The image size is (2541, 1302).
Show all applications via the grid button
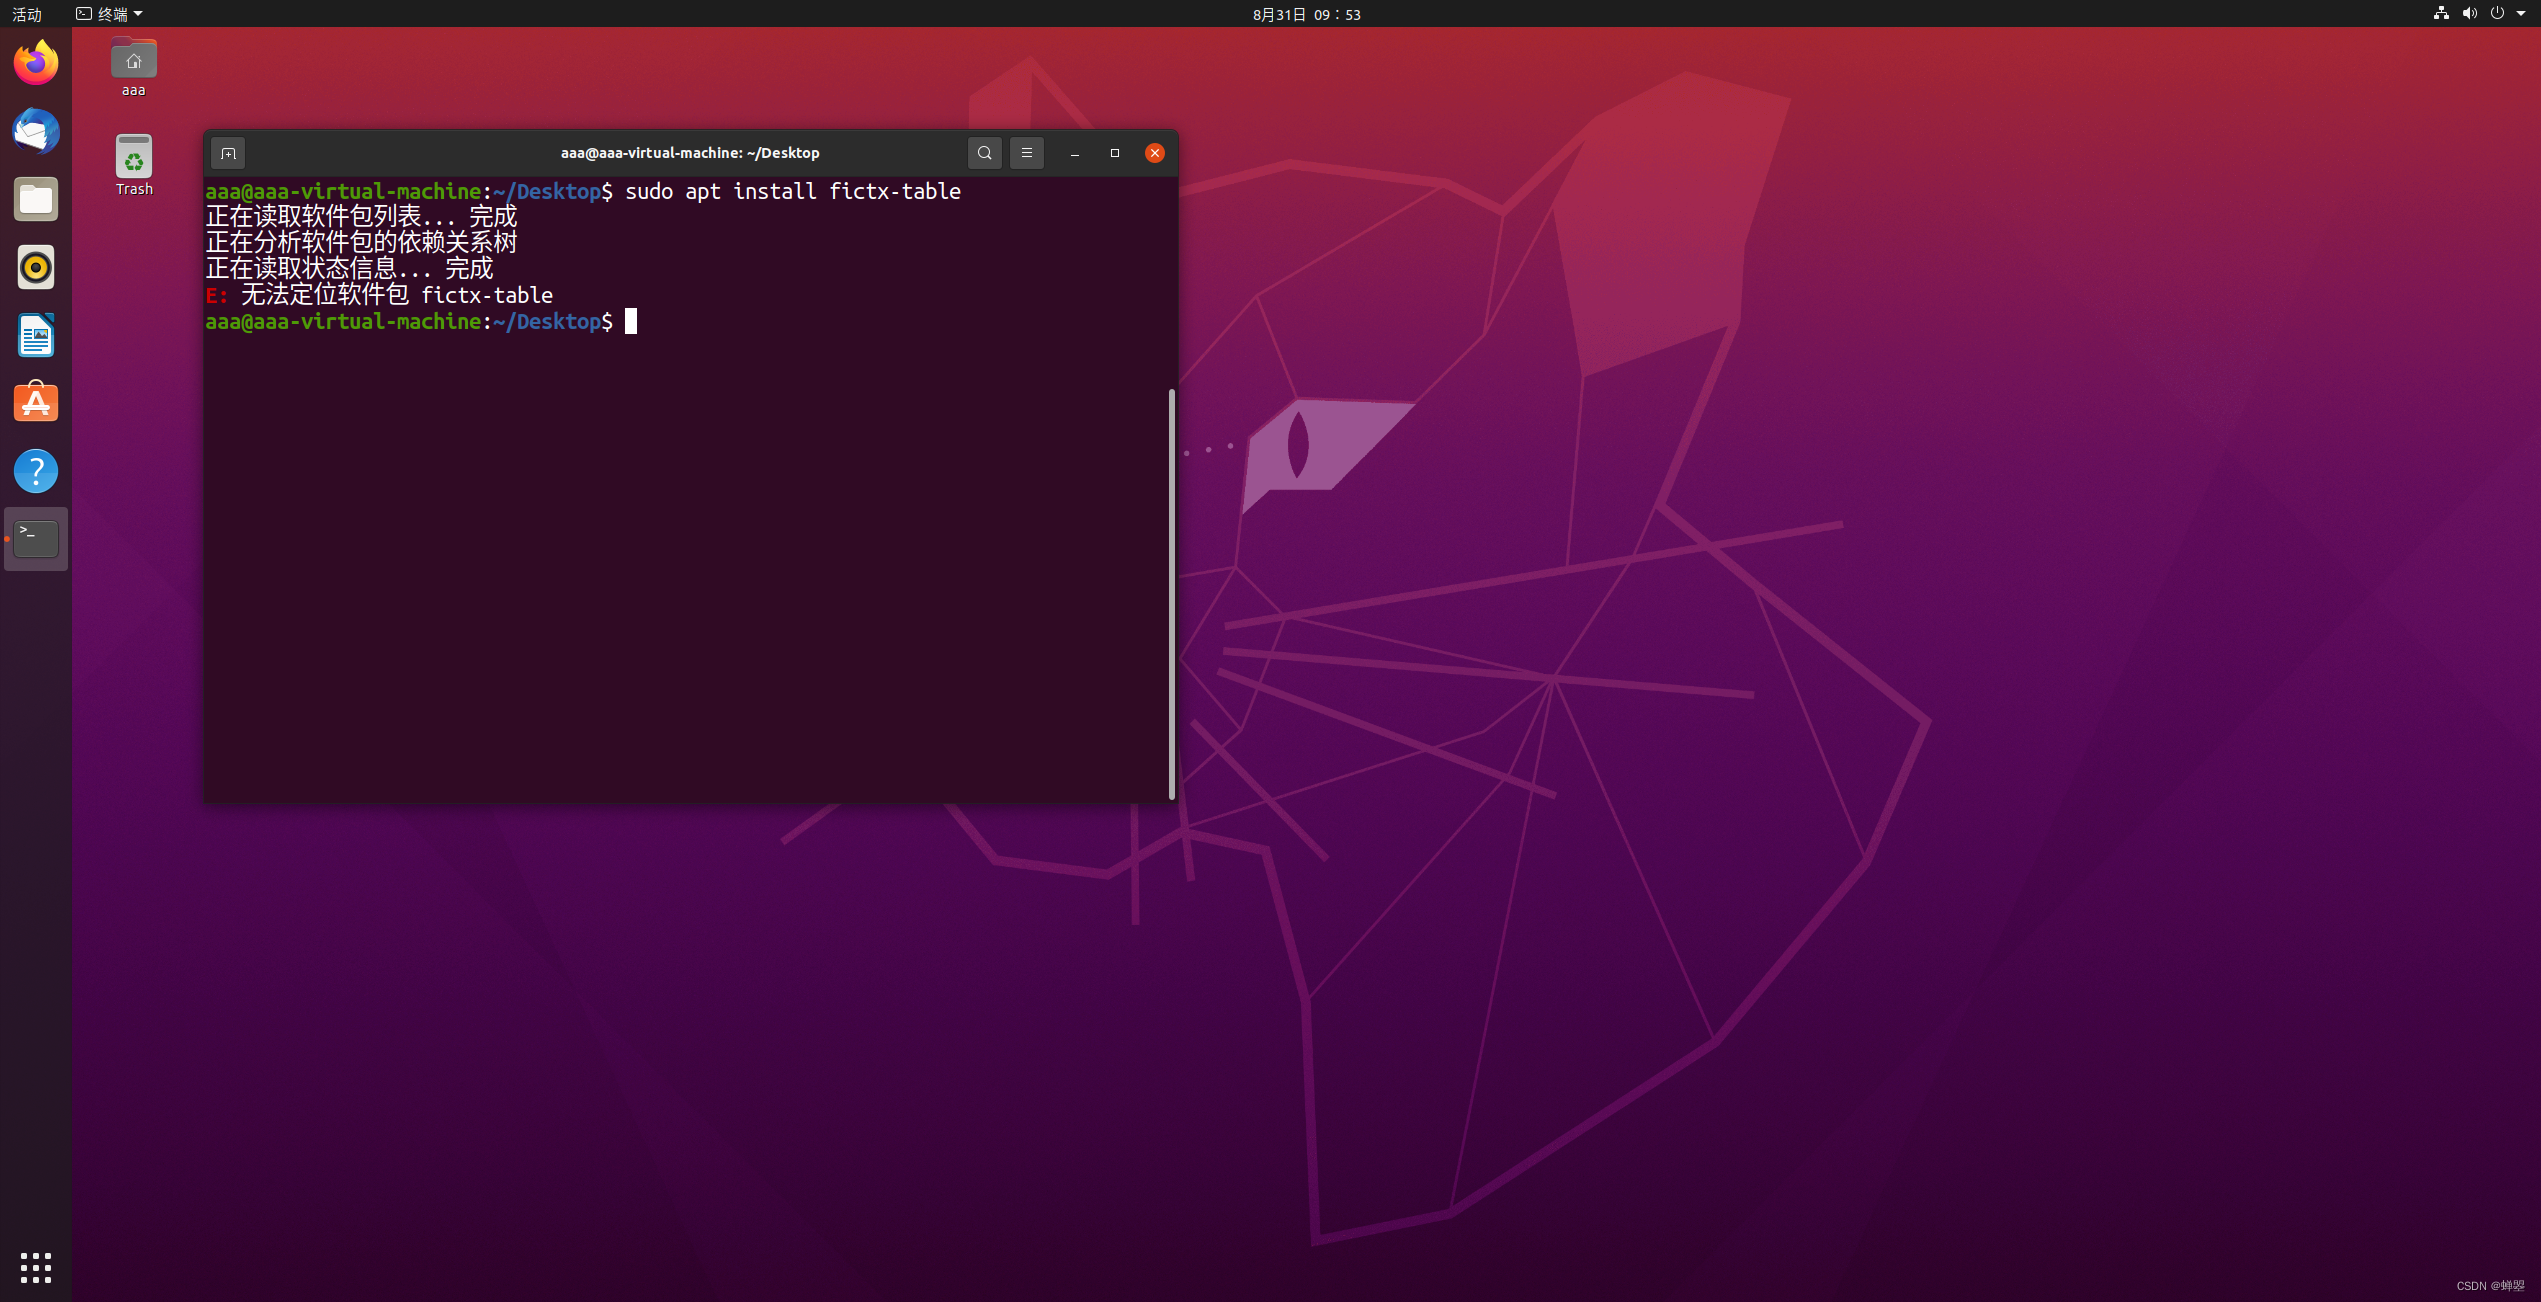36,1267
